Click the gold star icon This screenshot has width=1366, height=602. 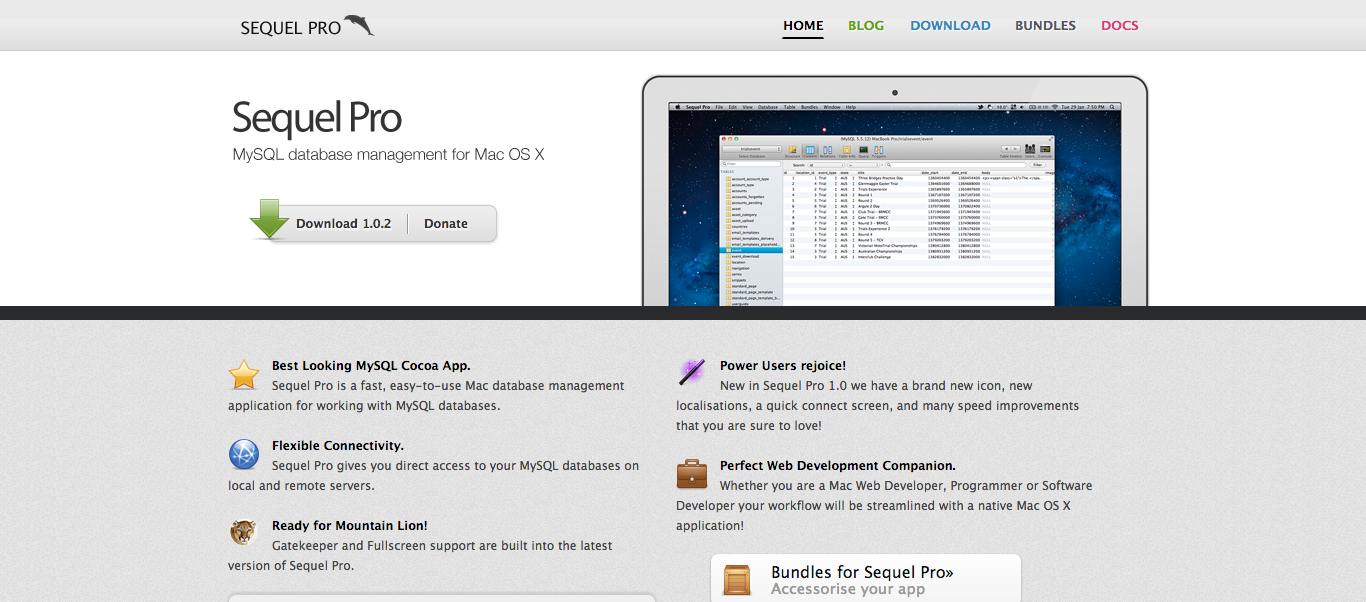coord(244,375)
